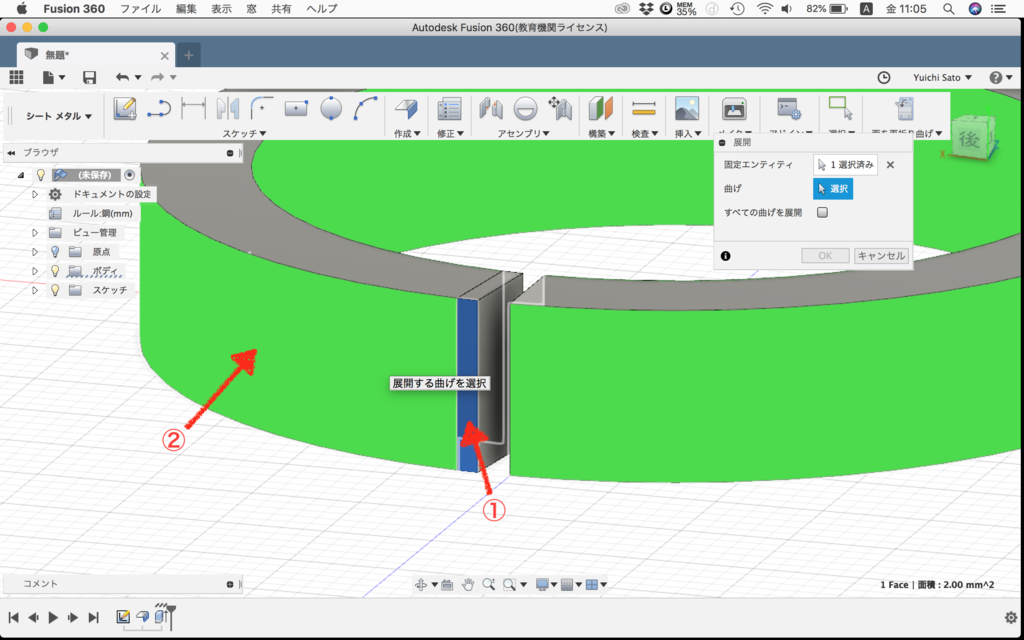
Task: Select the Circle sketch tool
Action: [331, 108]
